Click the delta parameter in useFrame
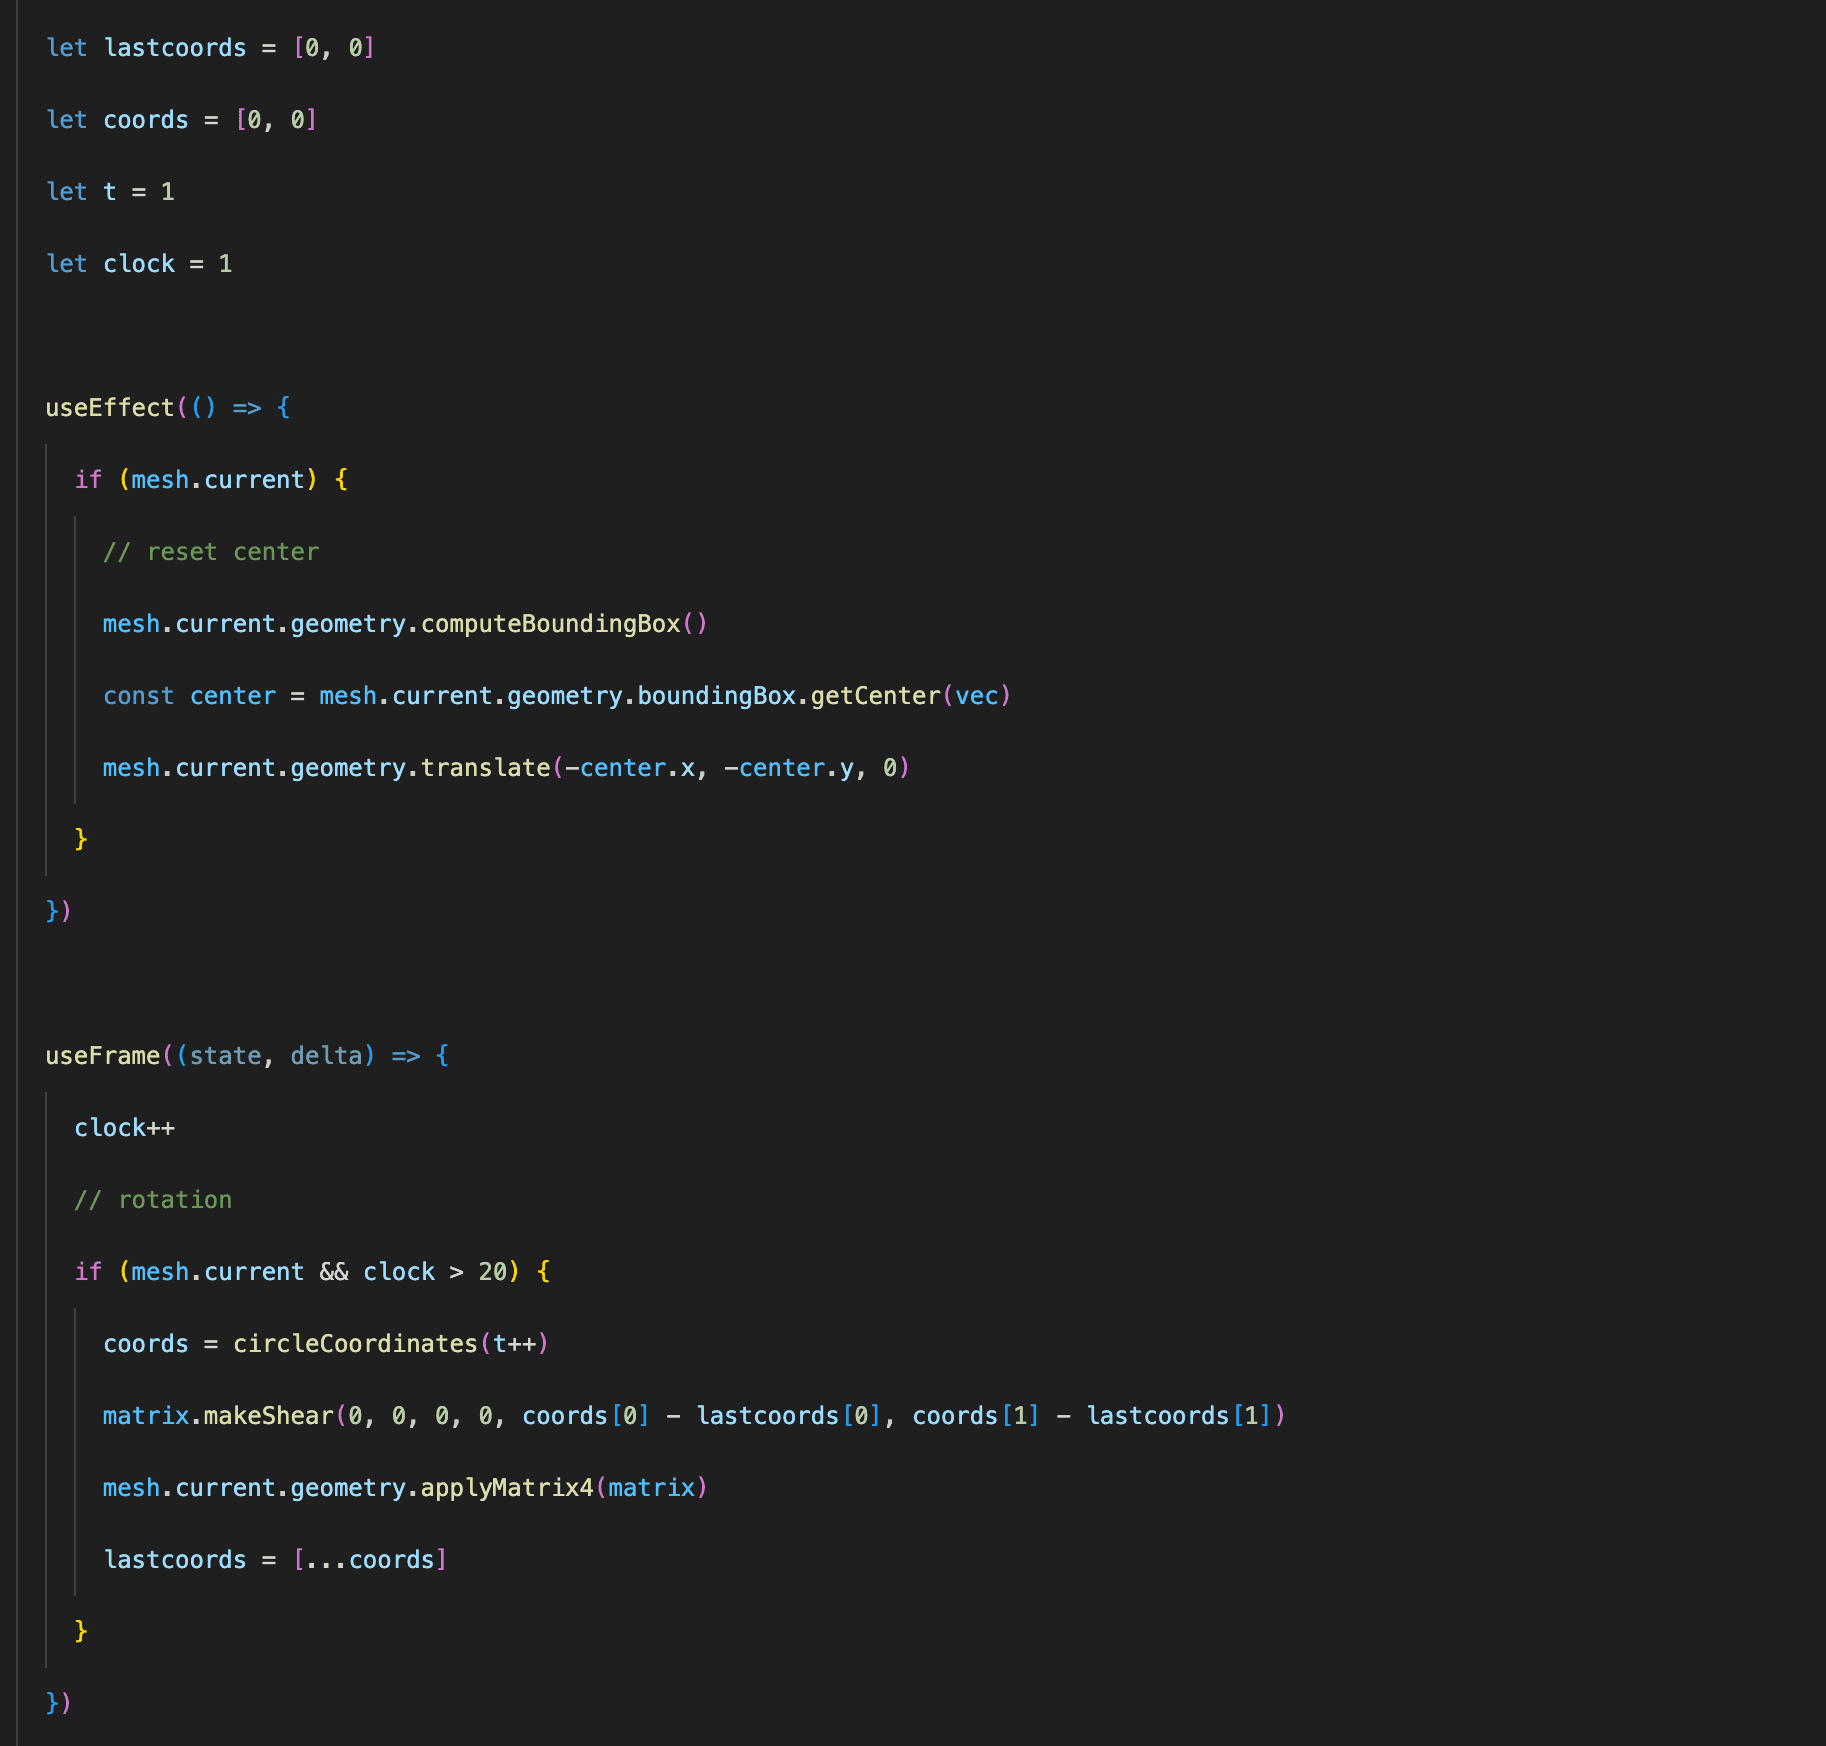Screen dimensions: 1826x1746 coord(326,1056)
